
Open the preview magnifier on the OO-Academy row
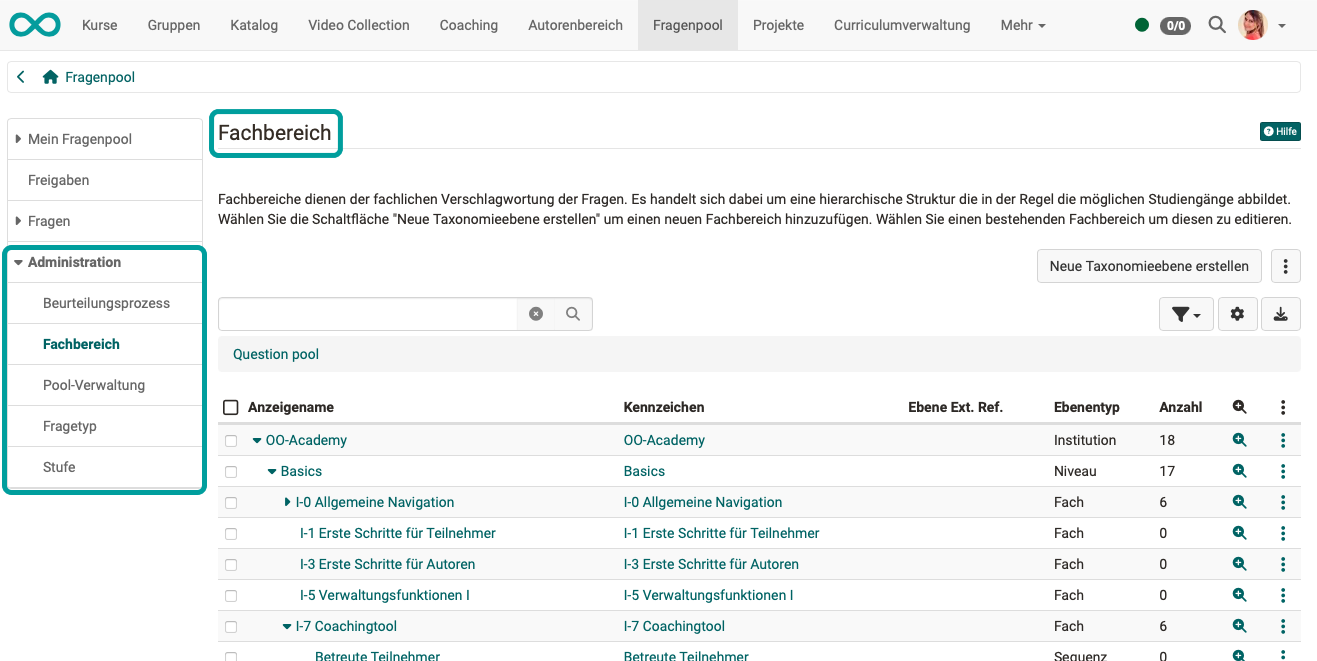(x=1239, y=440)
